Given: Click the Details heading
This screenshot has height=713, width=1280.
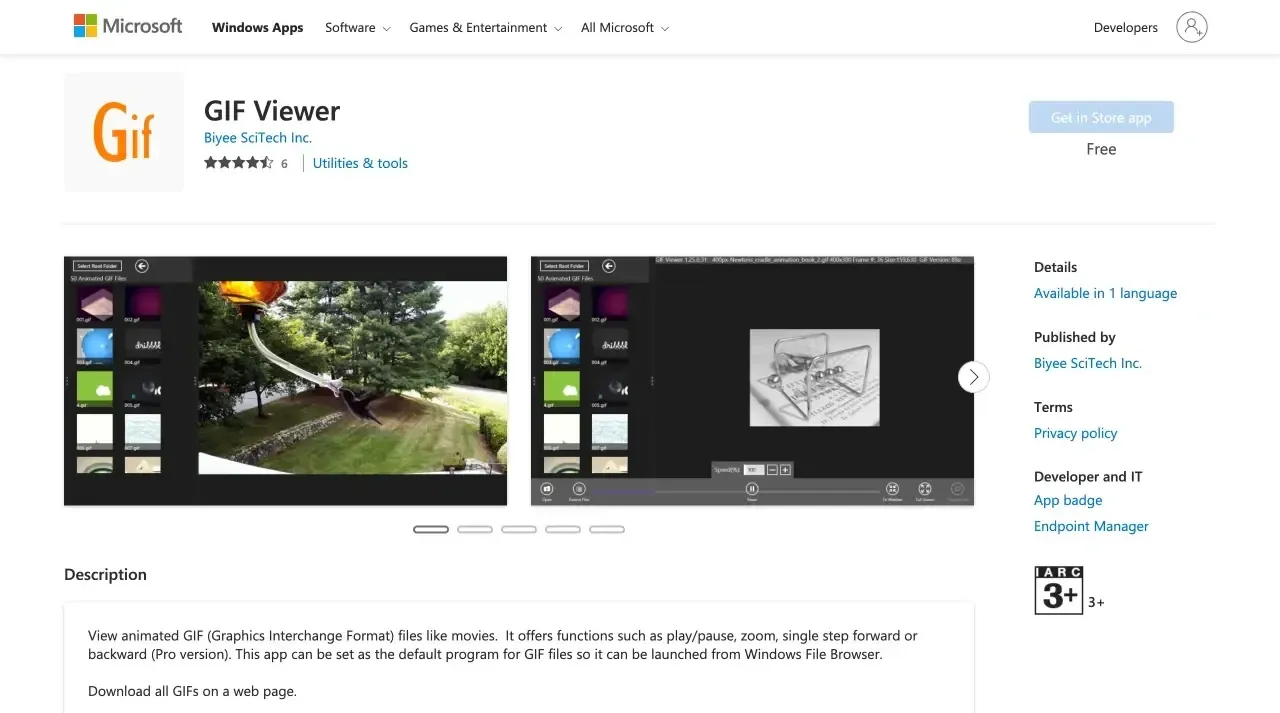Looking at the screenshot, I should 1056,267.
